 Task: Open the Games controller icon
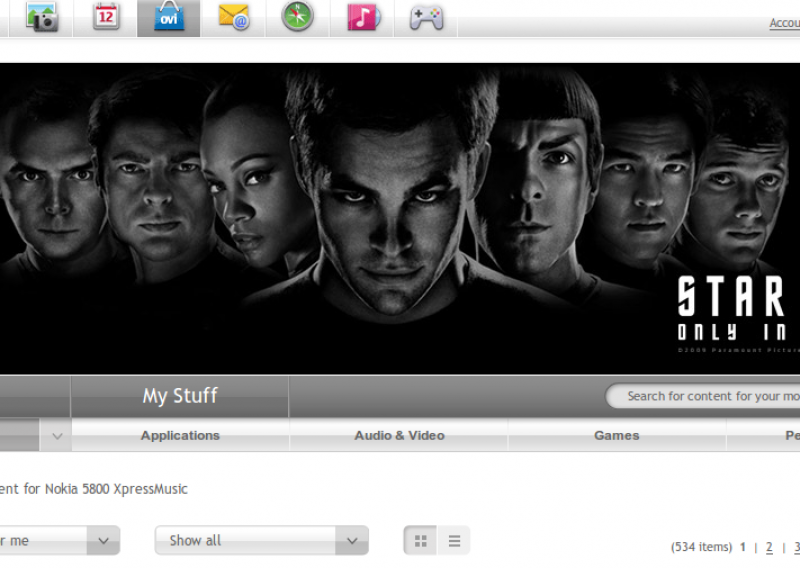click(427, 18)
